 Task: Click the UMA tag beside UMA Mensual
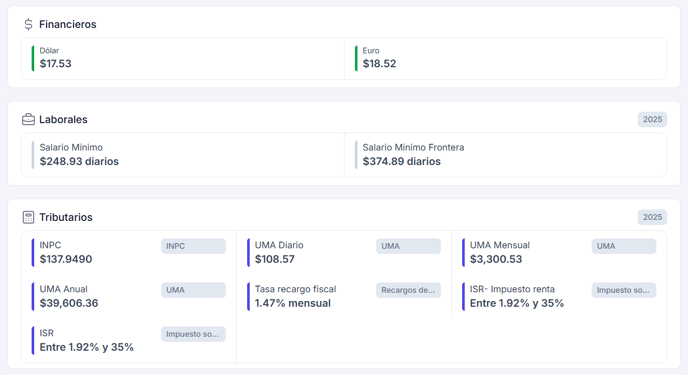624,246
